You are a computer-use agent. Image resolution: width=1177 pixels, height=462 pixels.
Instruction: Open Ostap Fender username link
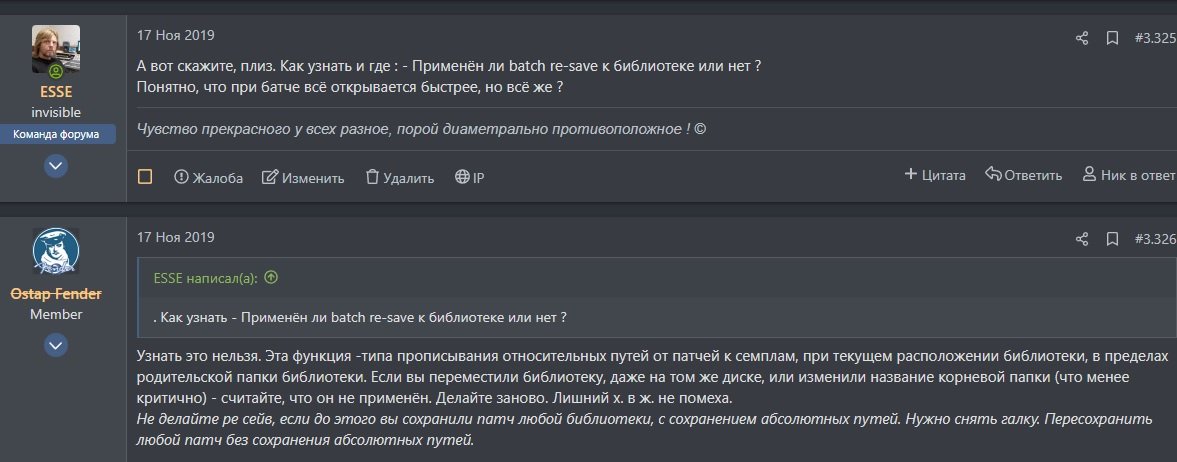pyautogui.click(x=56, y=294)
